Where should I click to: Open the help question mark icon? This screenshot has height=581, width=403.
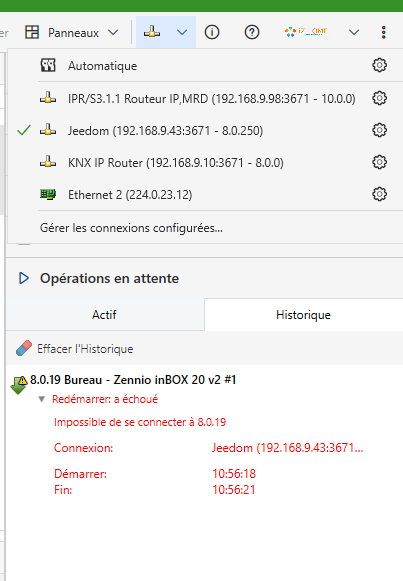coord(252,32)
